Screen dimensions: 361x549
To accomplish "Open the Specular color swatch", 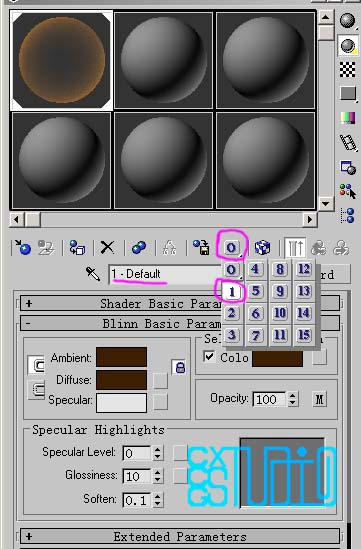I will click(x=122, y=403).
